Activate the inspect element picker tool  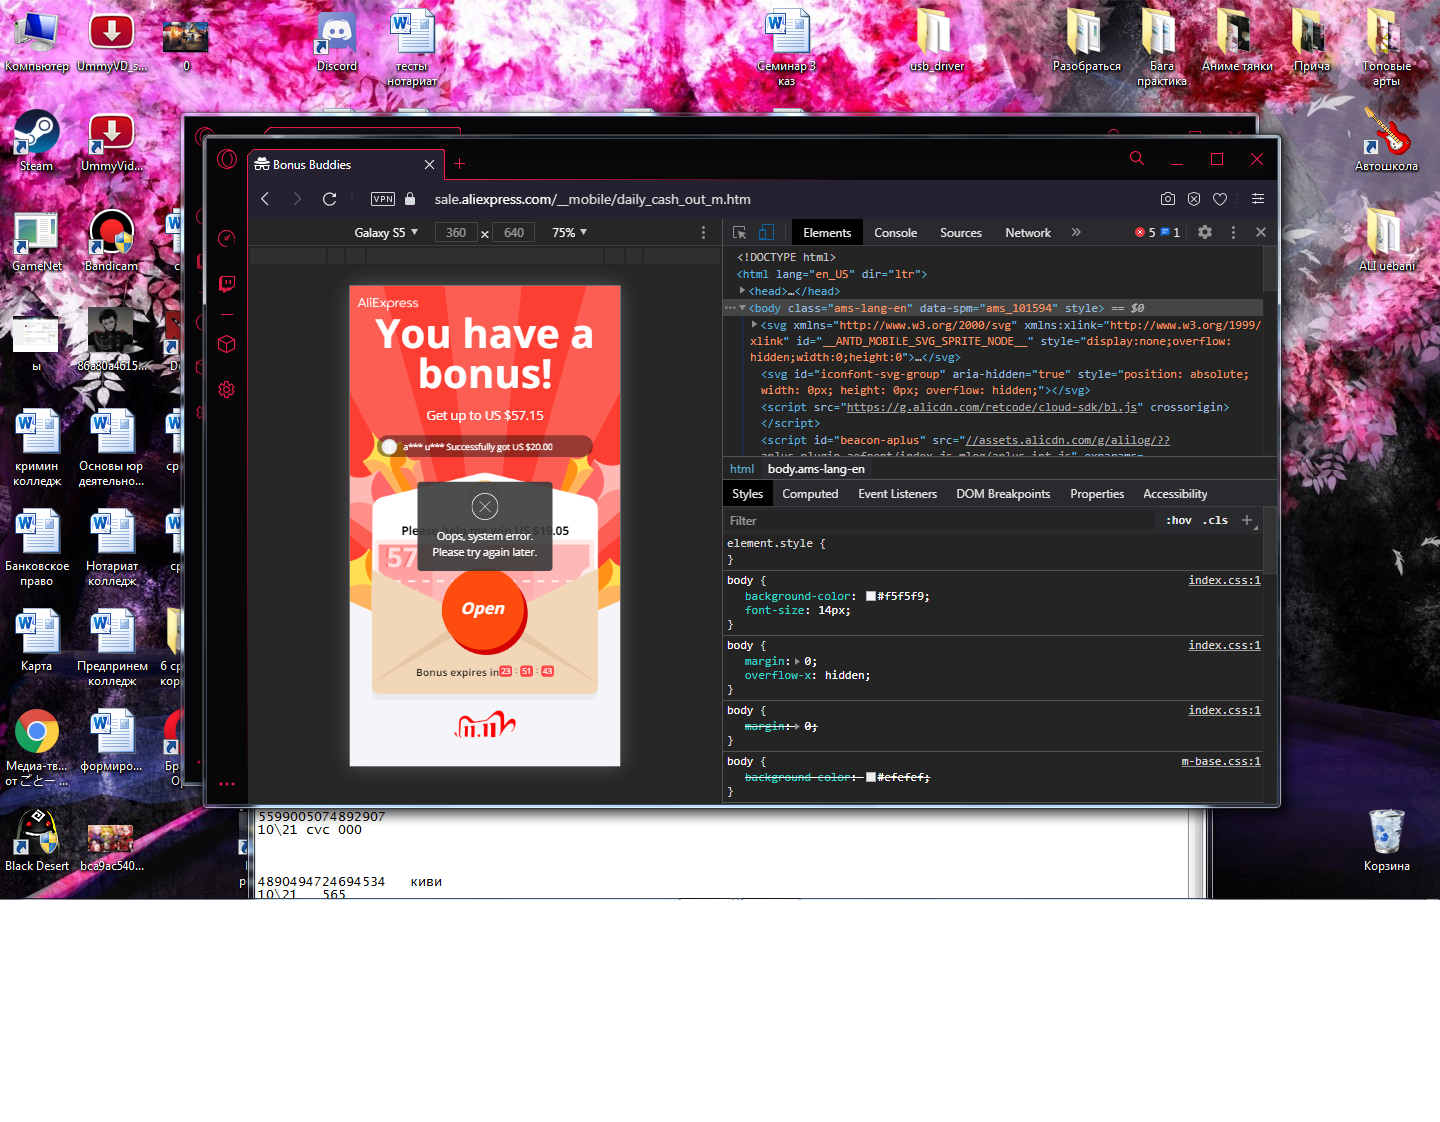click(x=740, y=233)
